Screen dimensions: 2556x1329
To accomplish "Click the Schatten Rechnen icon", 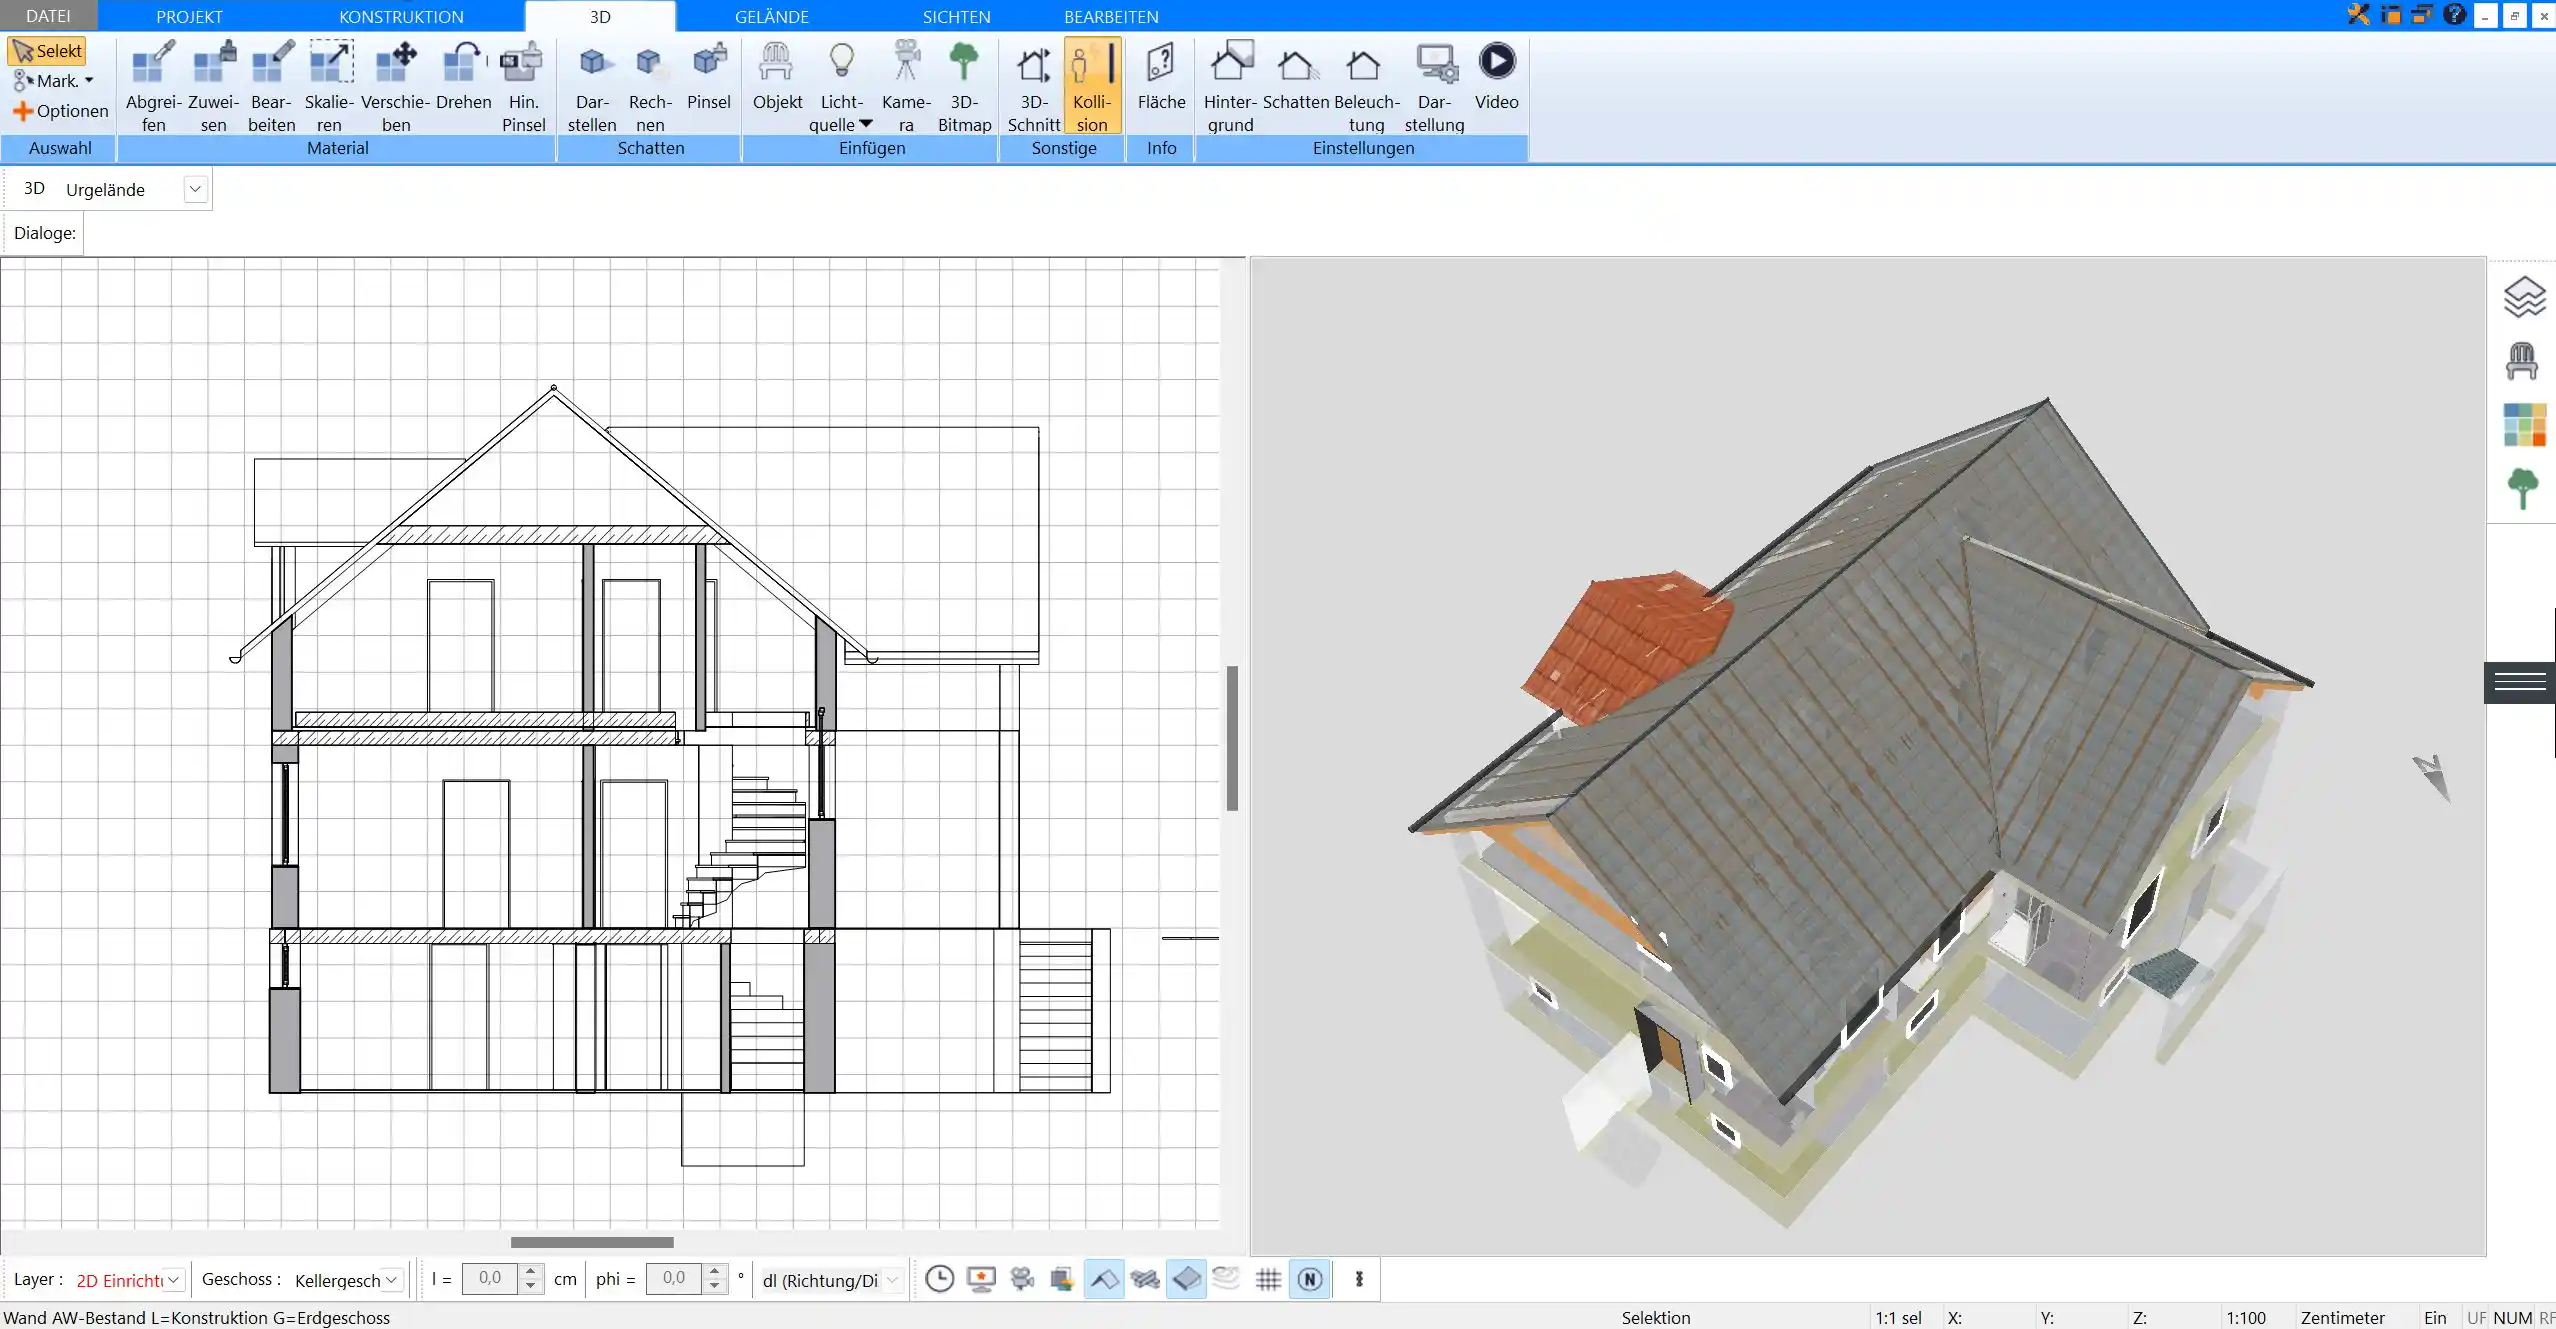I will click(650, 86).
